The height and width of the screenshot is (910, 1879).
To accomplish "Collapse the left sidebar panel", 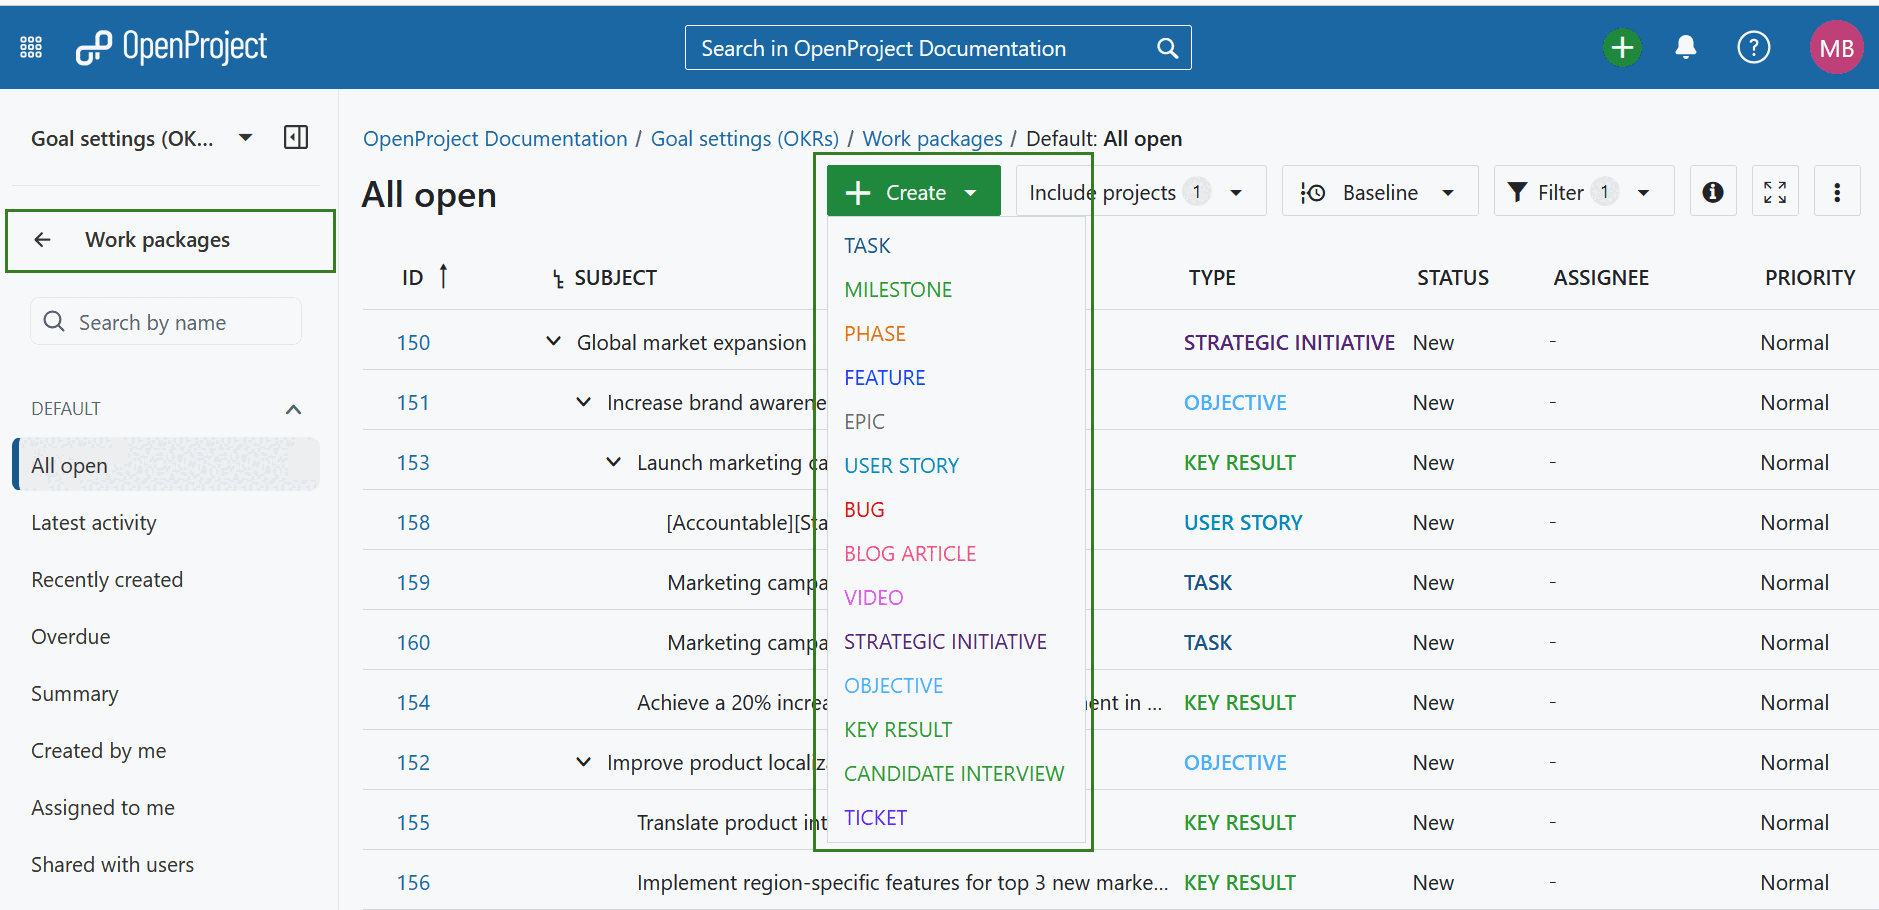I will [296, 137].
